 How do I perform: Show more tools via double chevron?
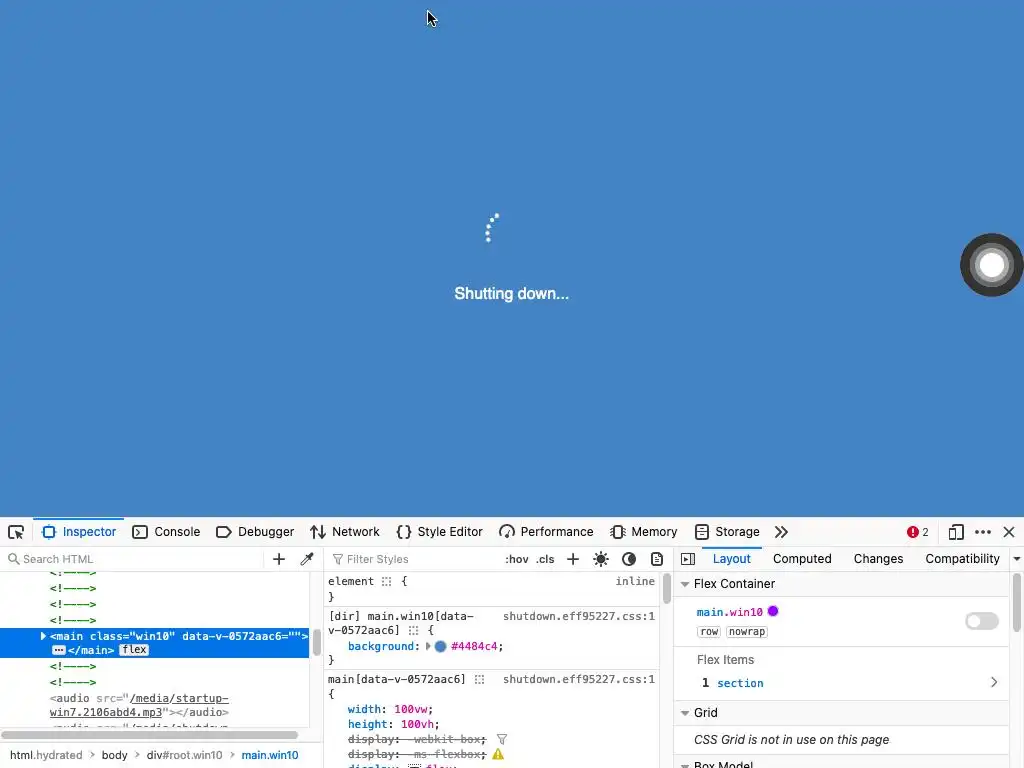[781, 532]
